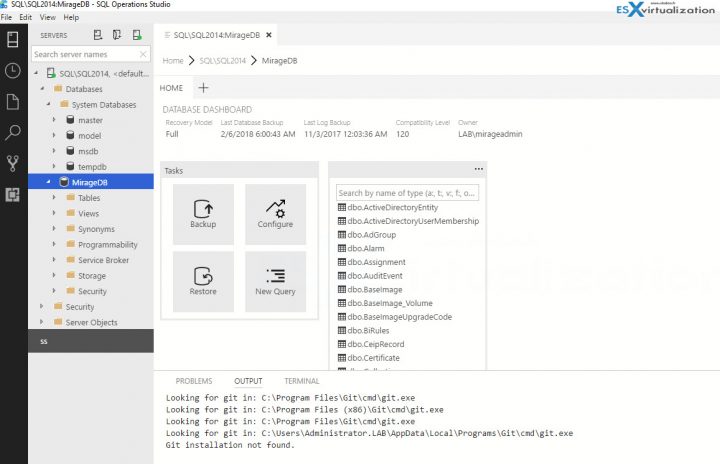Collapse the SQL\SQL2014 server node

pyautogui.click(x=36, y=73)
